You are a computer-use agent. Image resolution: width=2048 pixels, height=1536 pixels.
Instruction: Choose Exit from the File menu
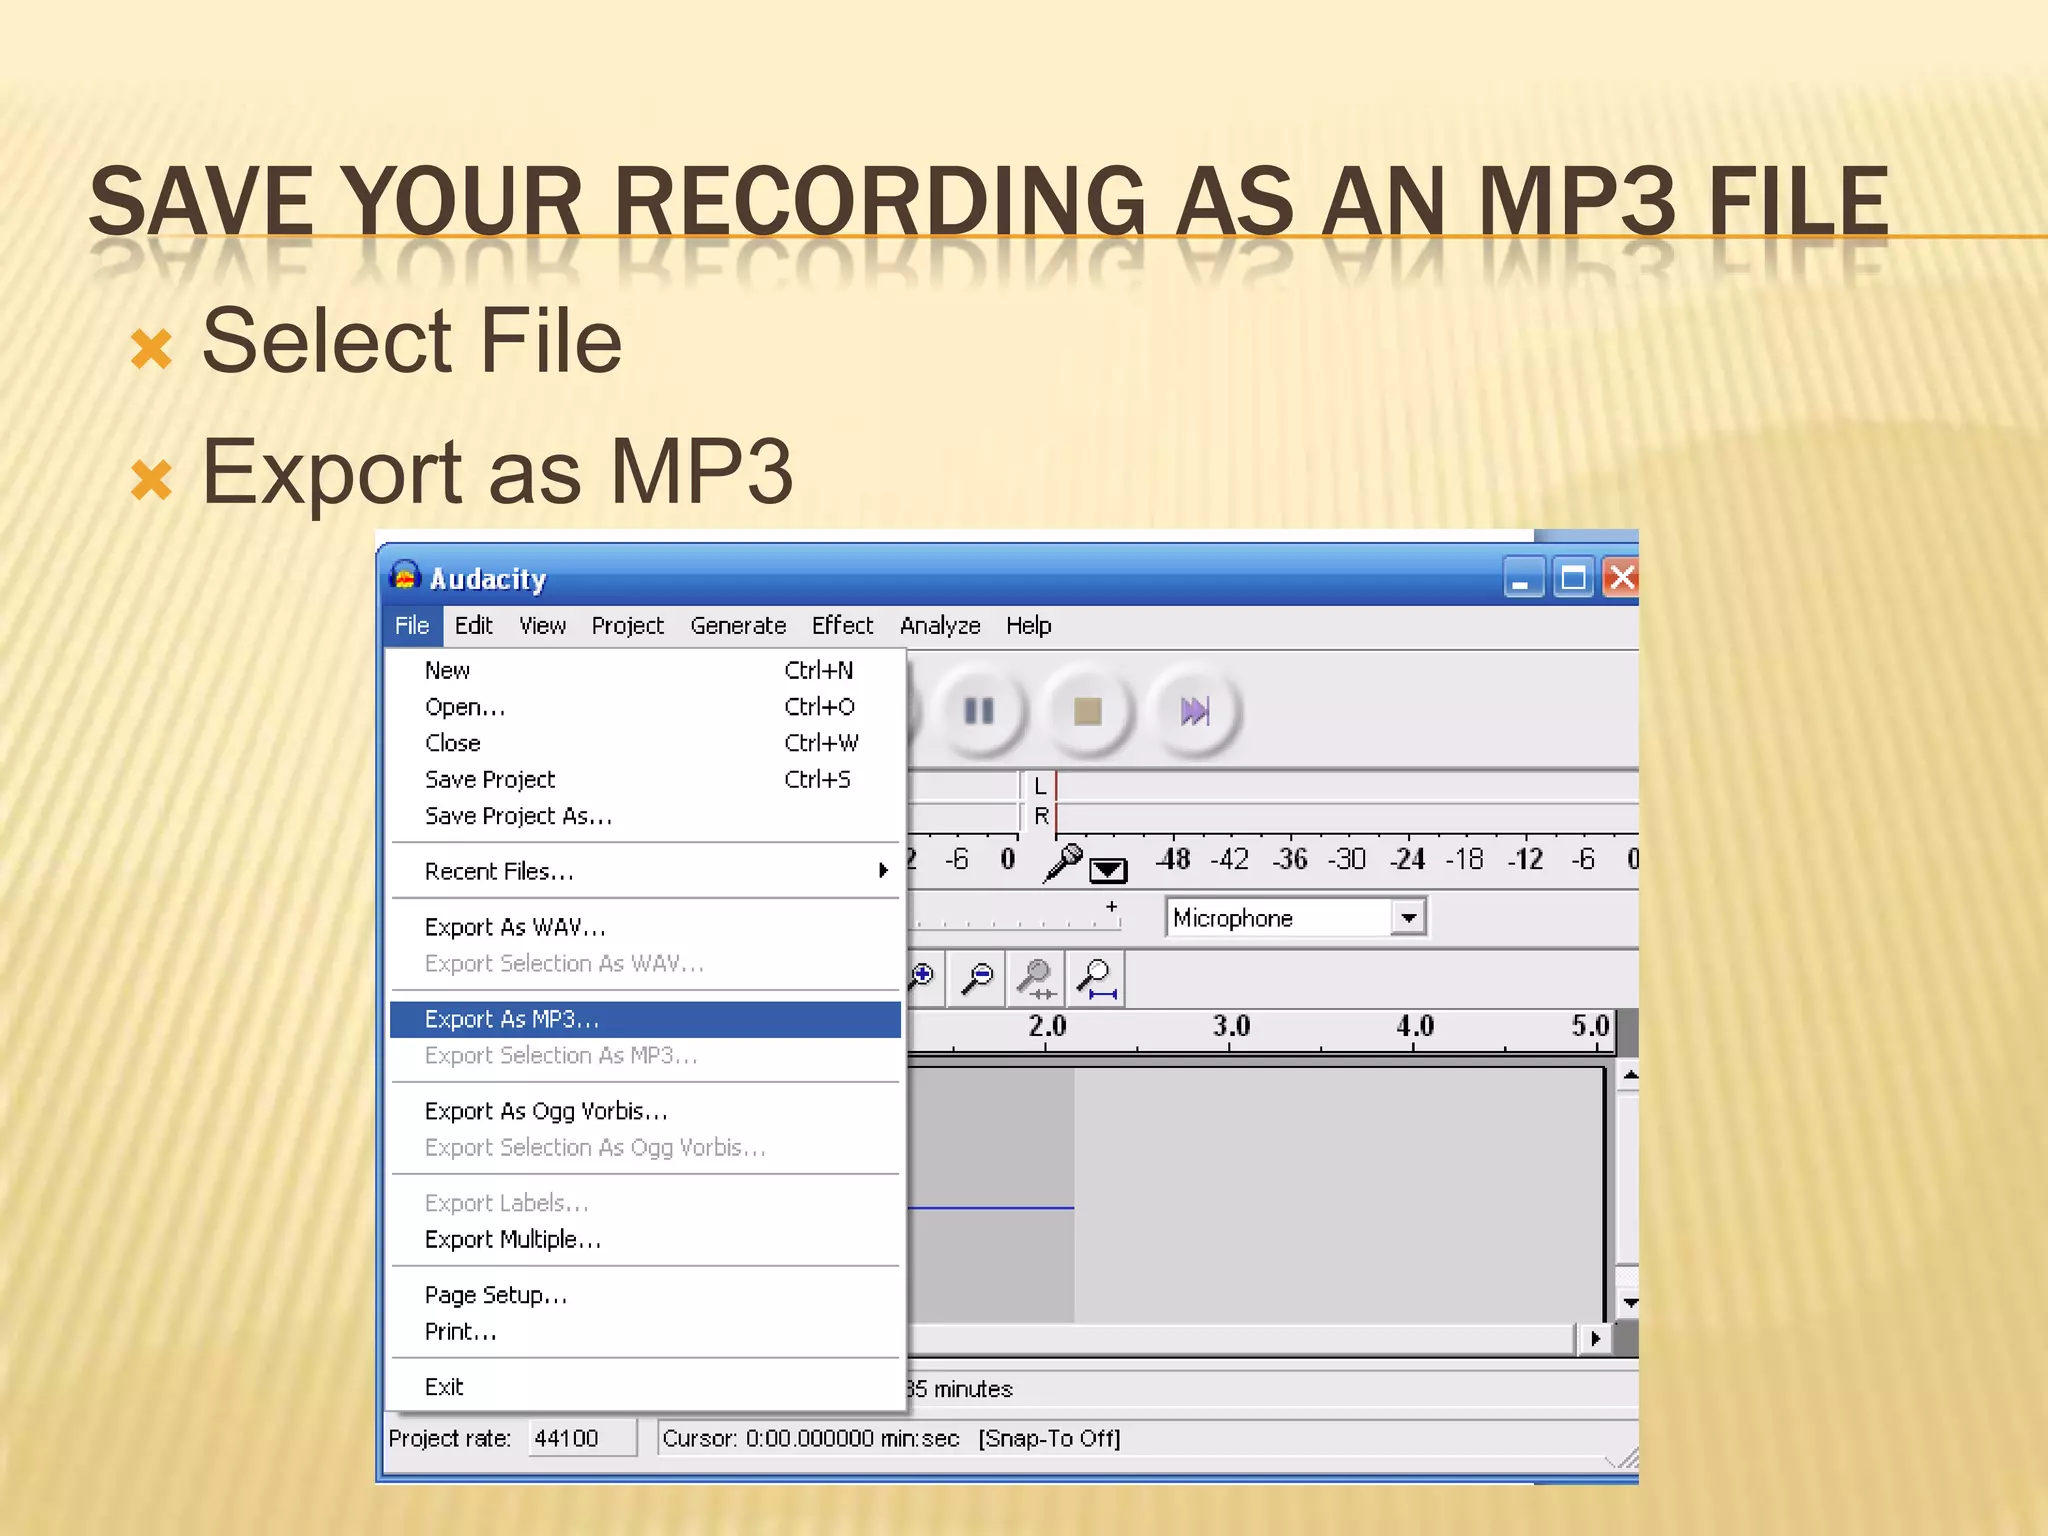[645, 1387]
